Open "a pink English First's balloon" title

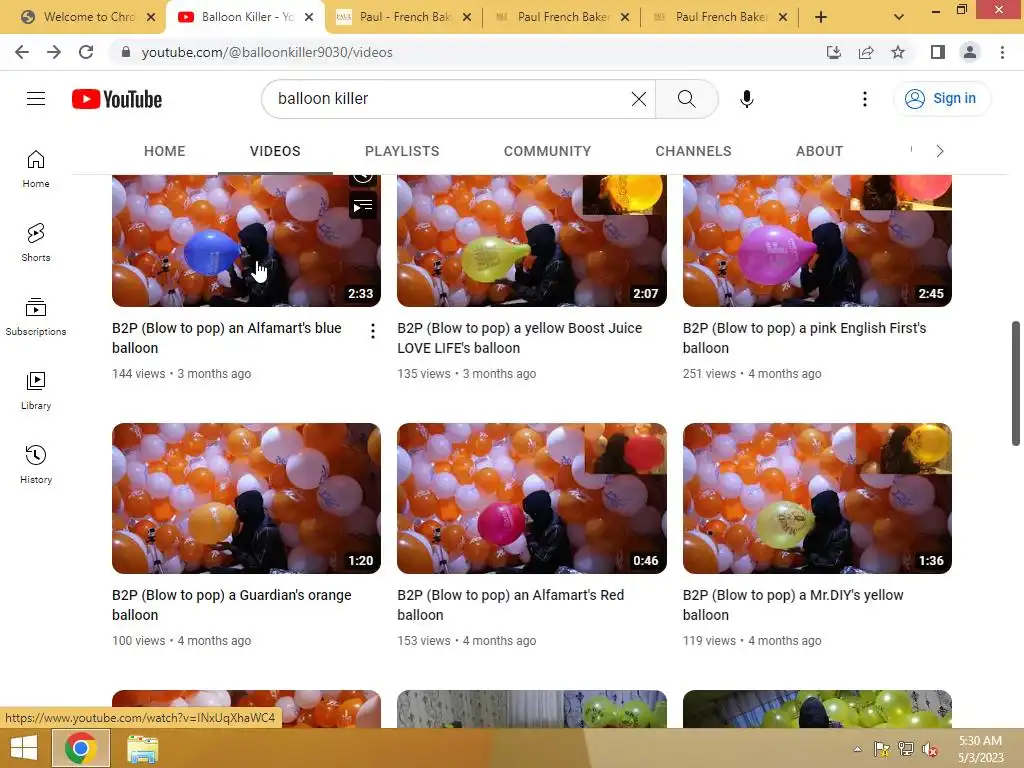[x=805, y=338]
